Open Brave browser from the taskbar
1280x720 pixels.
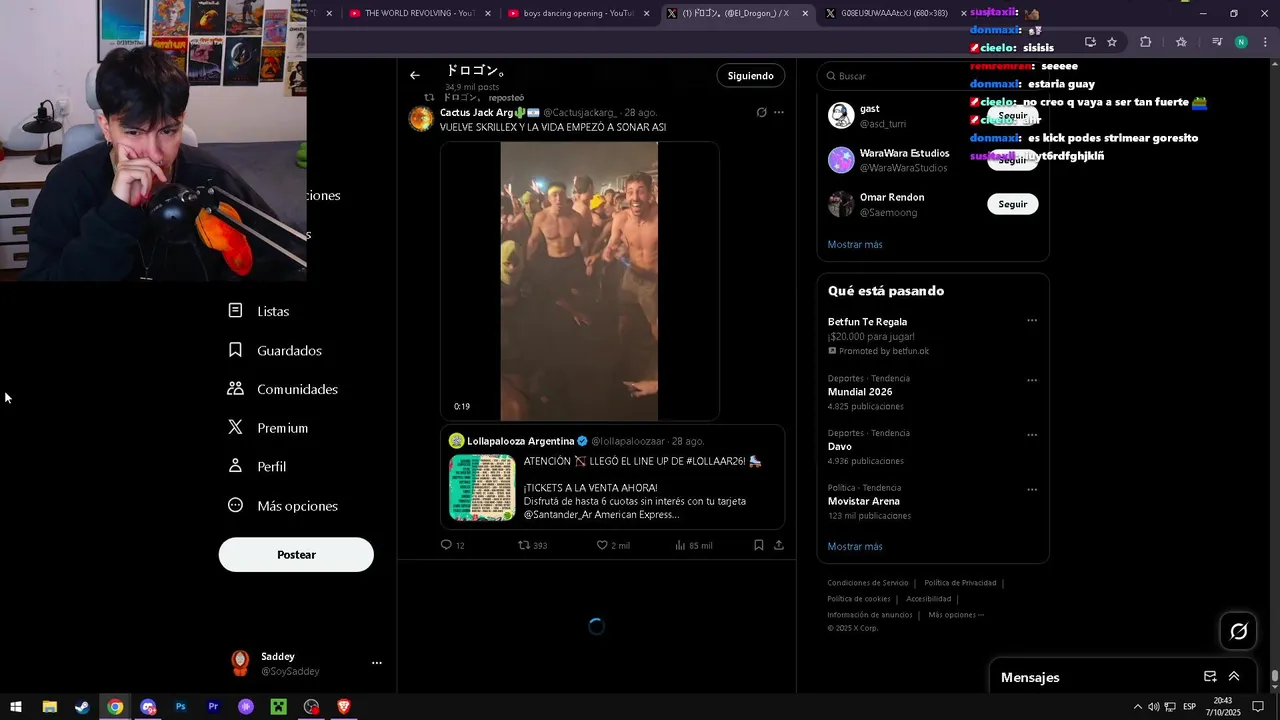(344, 706)
